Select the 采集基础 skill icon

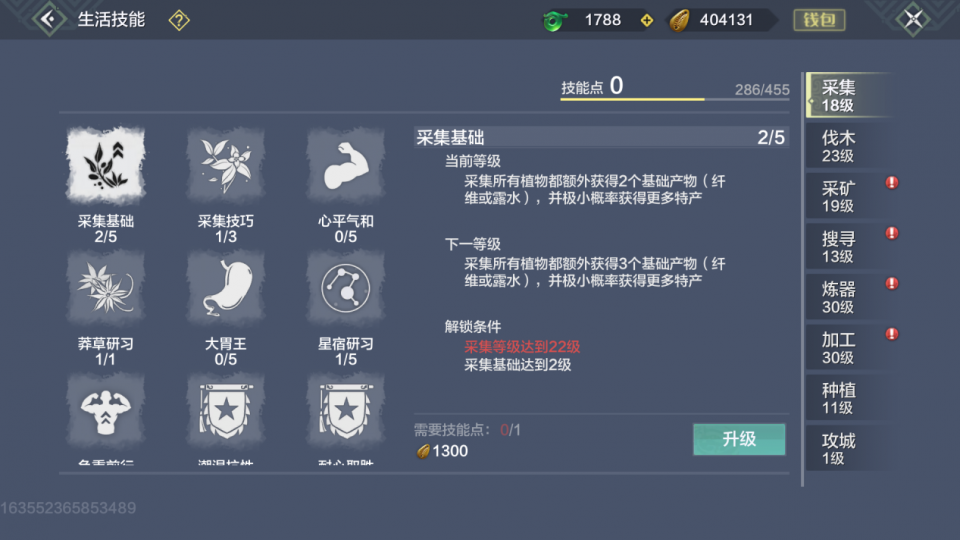(105, 165)
